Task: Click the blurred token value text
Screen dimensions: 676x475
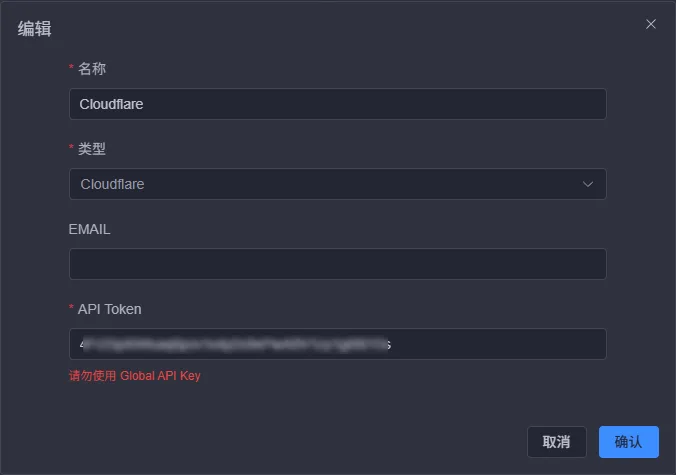Action: pyautogui.click(x=235, y=344)
